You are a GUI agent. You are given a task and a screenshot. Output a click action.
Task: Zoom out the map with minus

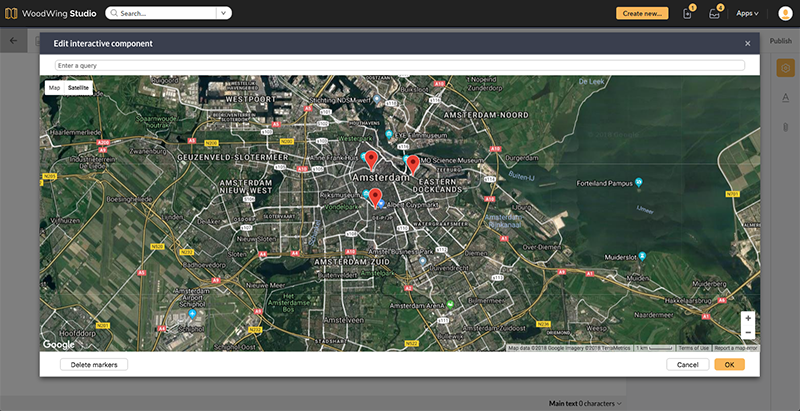[x=748, y=333]
